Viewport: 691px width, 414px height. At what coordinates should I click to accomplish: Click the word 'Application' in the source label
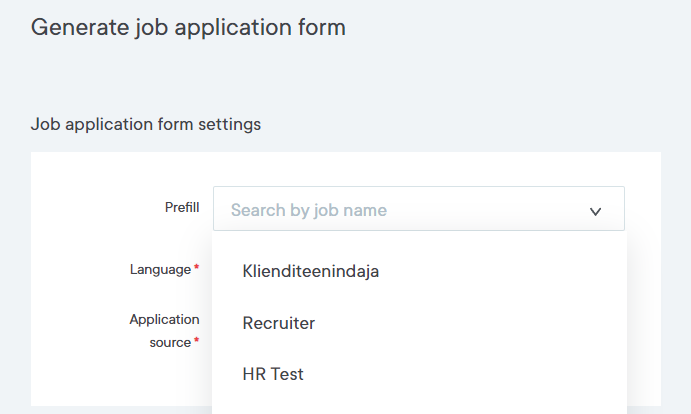164,319
